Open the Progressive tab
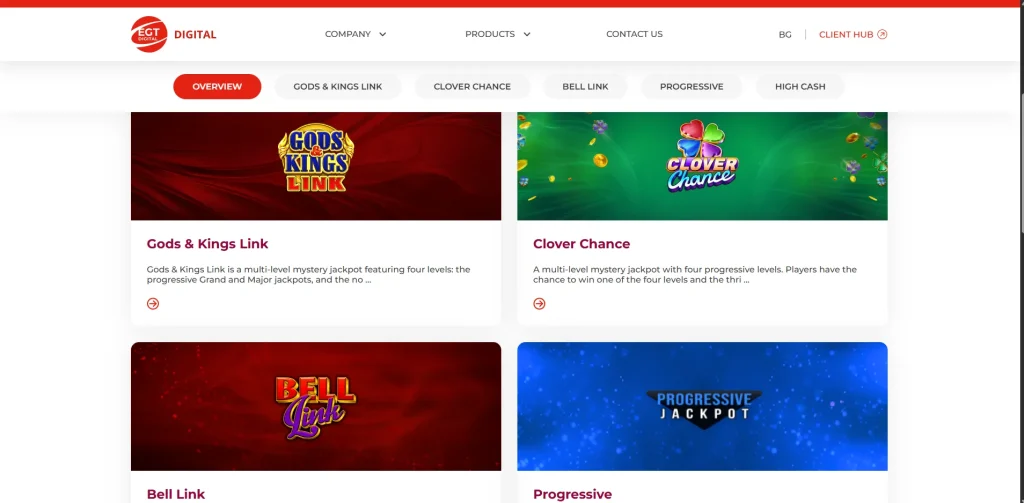Viewport: 1024px width, 503px height. [x=692, y=86]
